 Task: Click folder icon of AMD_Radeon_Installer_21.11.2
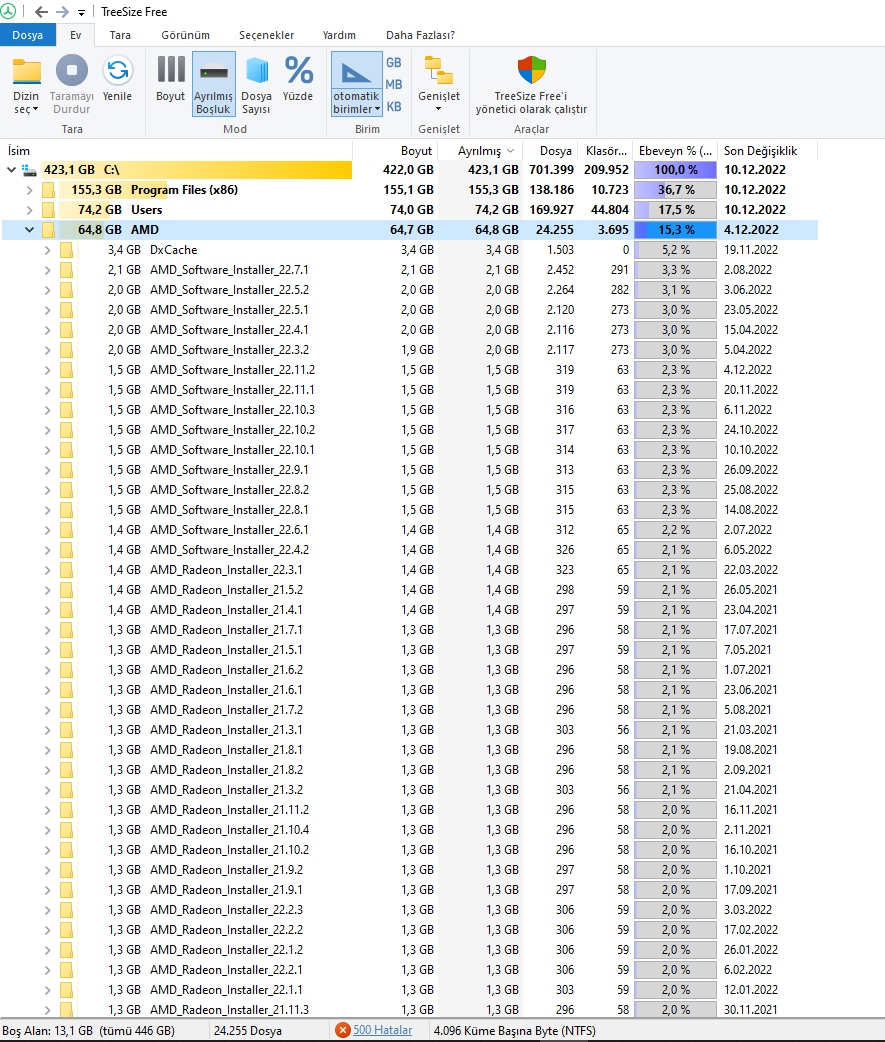click(66, 809)
